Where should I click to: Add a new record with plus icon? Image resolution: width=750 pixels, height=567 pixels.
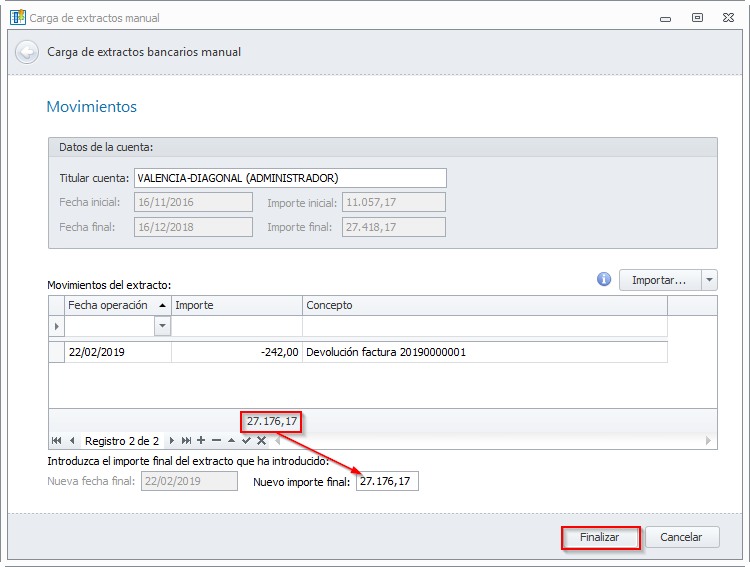201,440
